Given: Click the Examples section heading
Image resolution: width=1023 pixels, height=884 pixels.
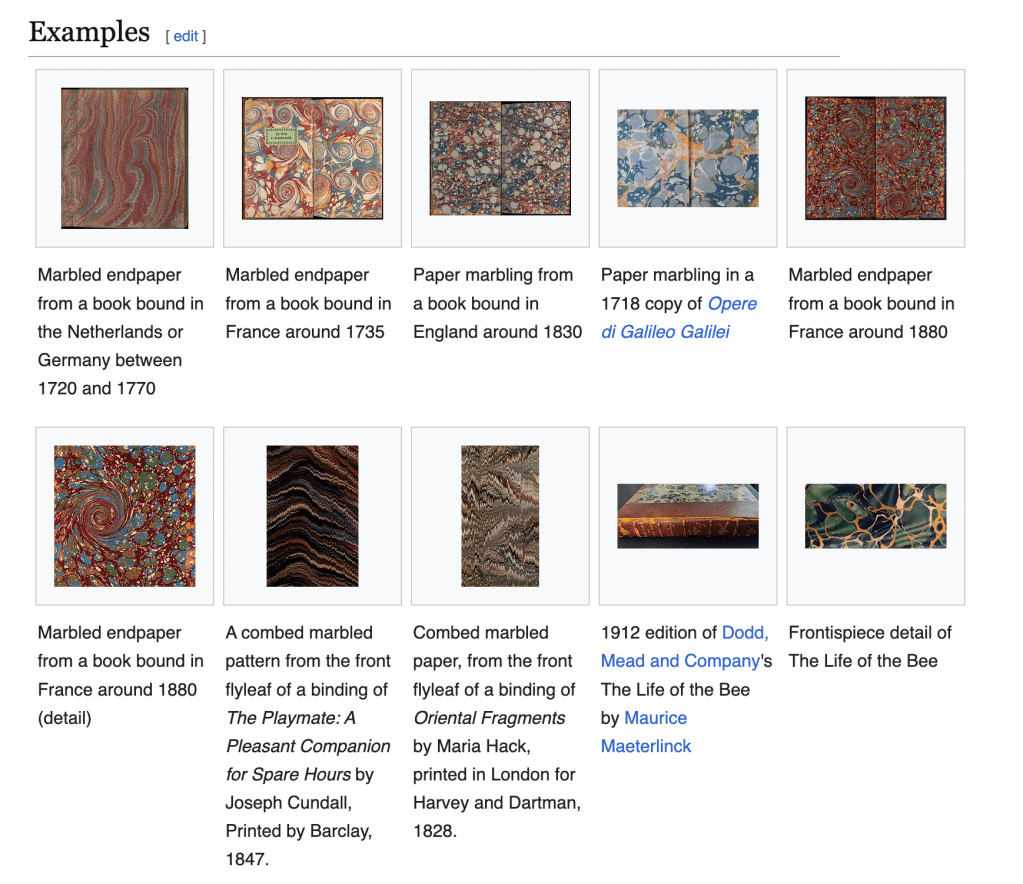Looking at the screenshot, I should pos(89,32).
